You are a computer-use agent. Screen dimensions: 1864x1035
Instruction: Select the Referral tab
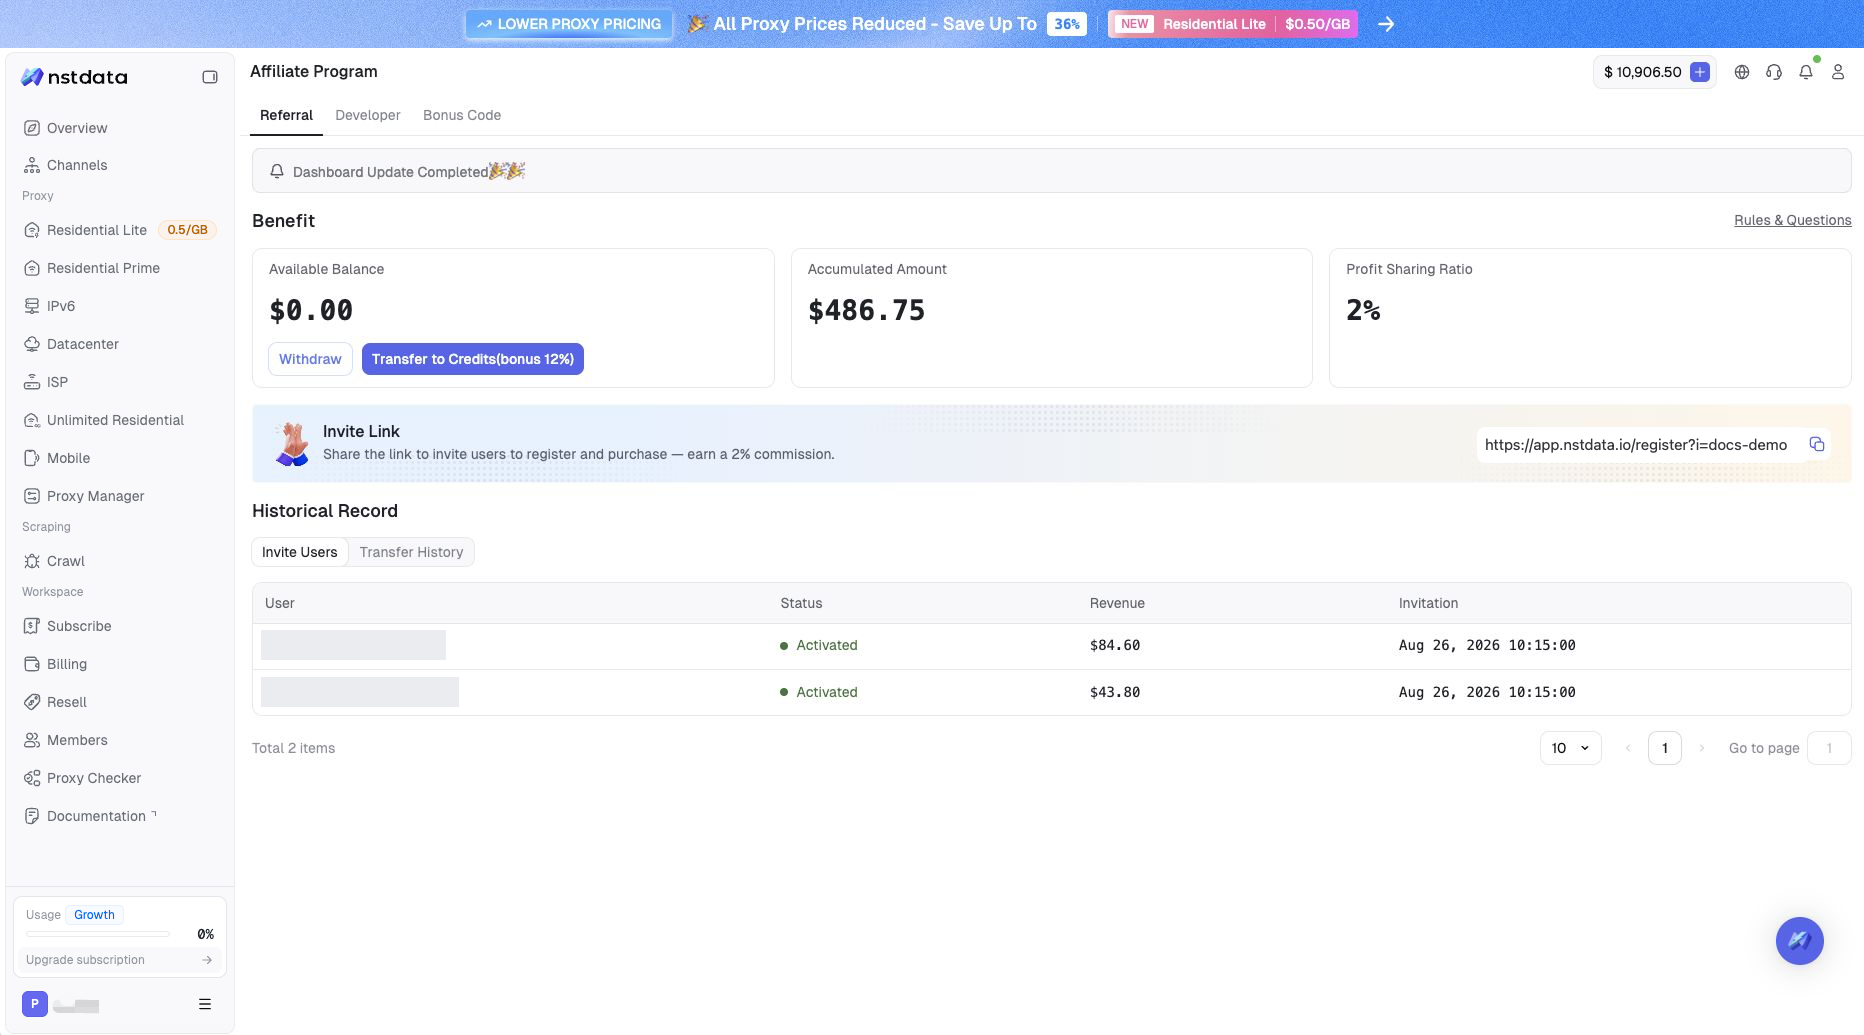tap(286, 115)
